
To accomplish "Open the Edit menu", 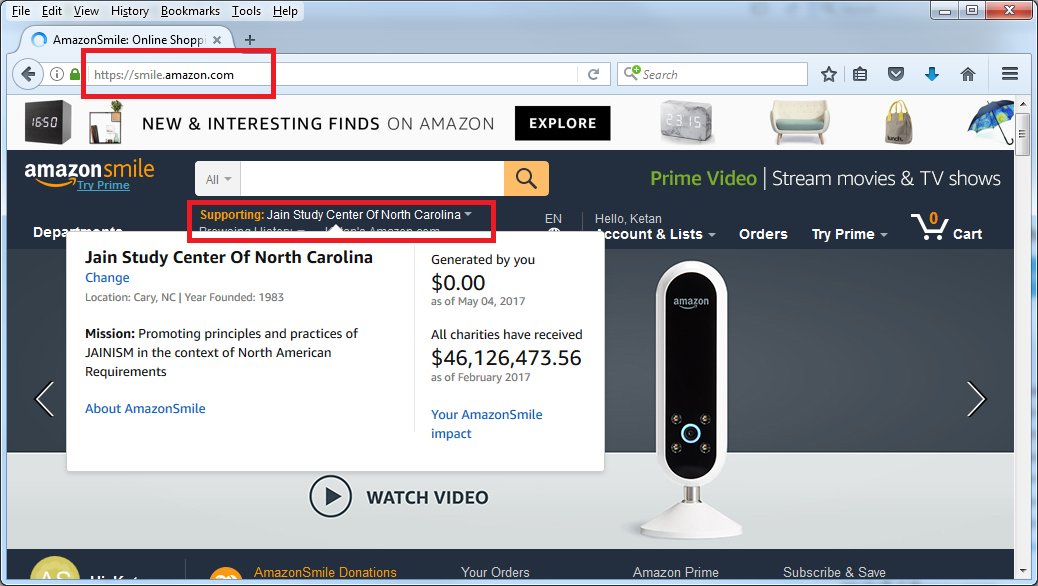I will tap(52, 11).
